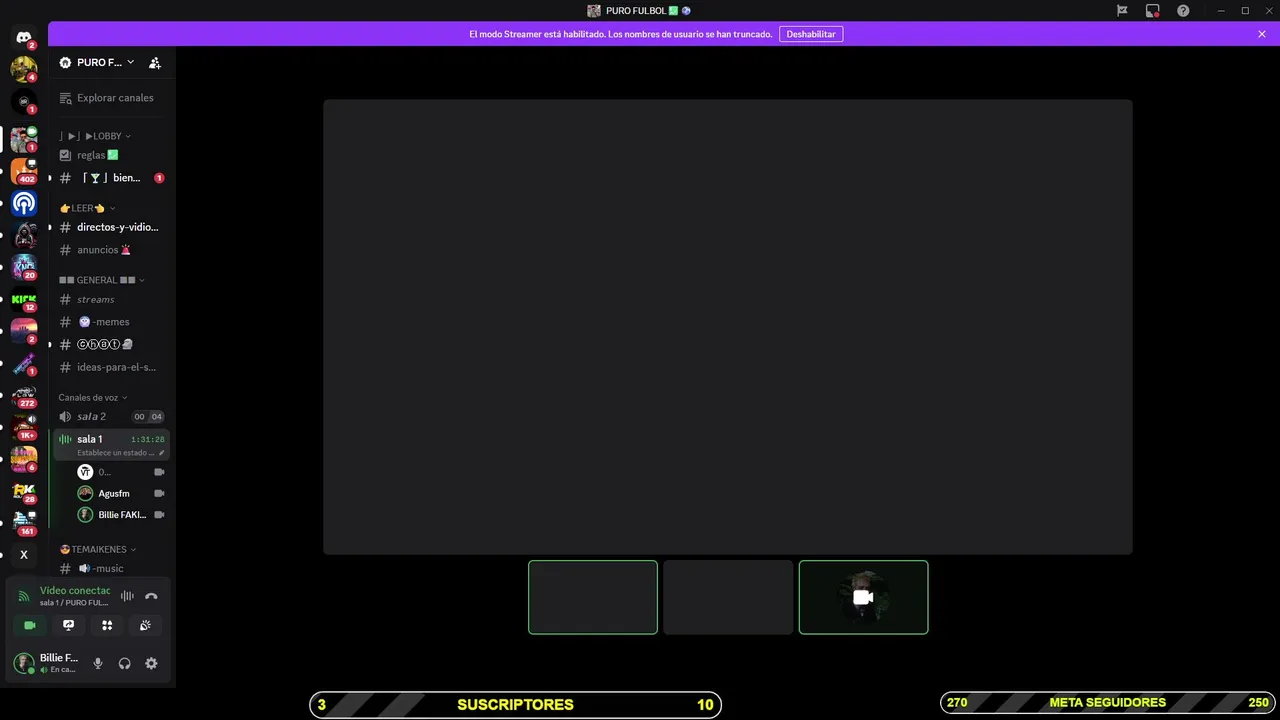Open the soundboard button
Viewport: 1280px width, 720px height.
coord(145,625)
